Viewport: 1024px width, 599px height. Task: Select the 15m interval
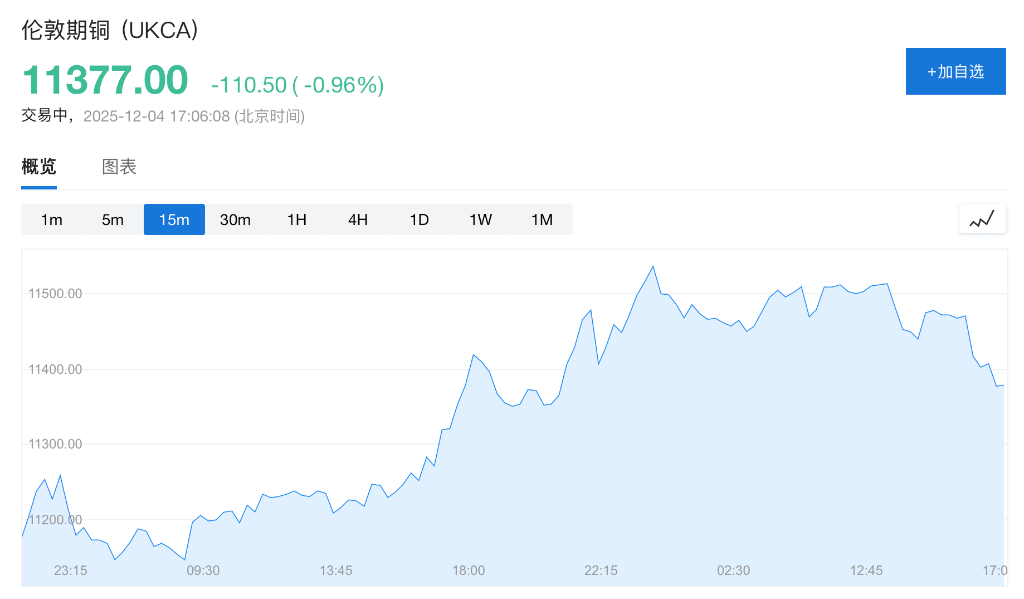pos(174,220)
